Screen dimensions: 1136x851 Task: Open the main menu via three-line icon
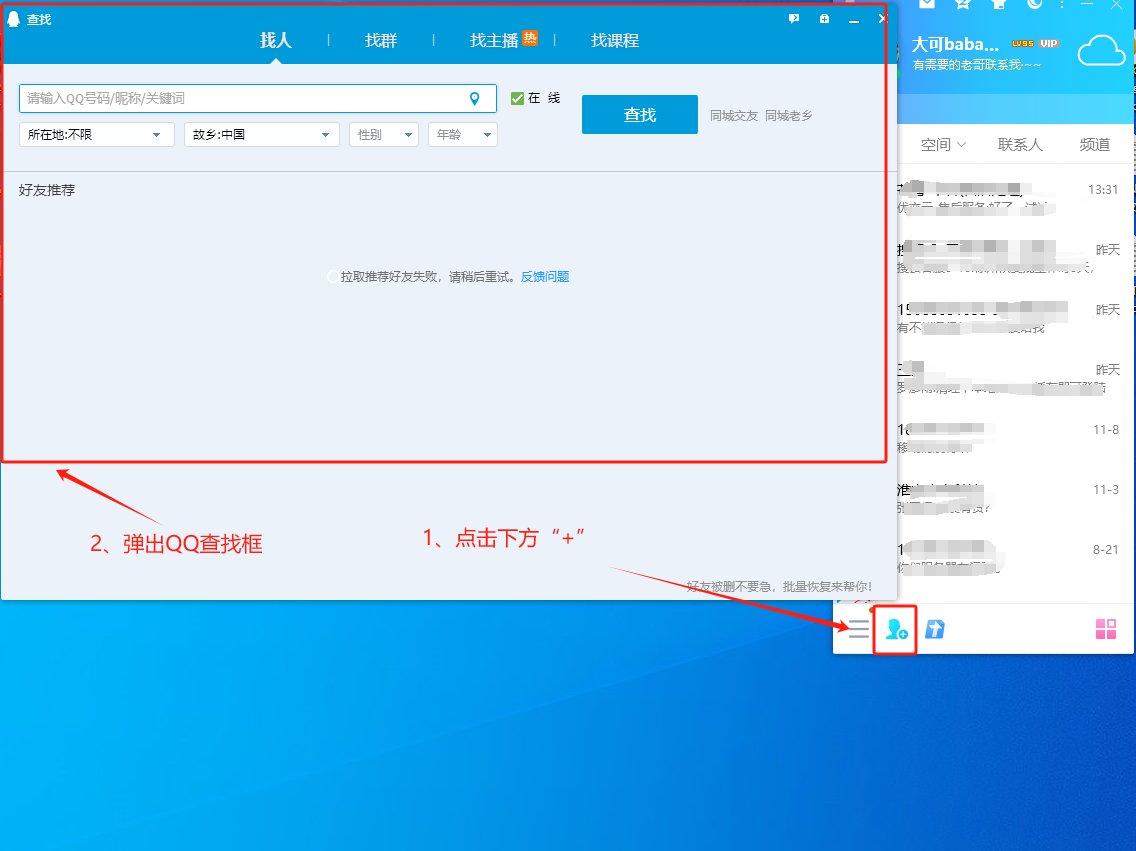click(857, 629)
